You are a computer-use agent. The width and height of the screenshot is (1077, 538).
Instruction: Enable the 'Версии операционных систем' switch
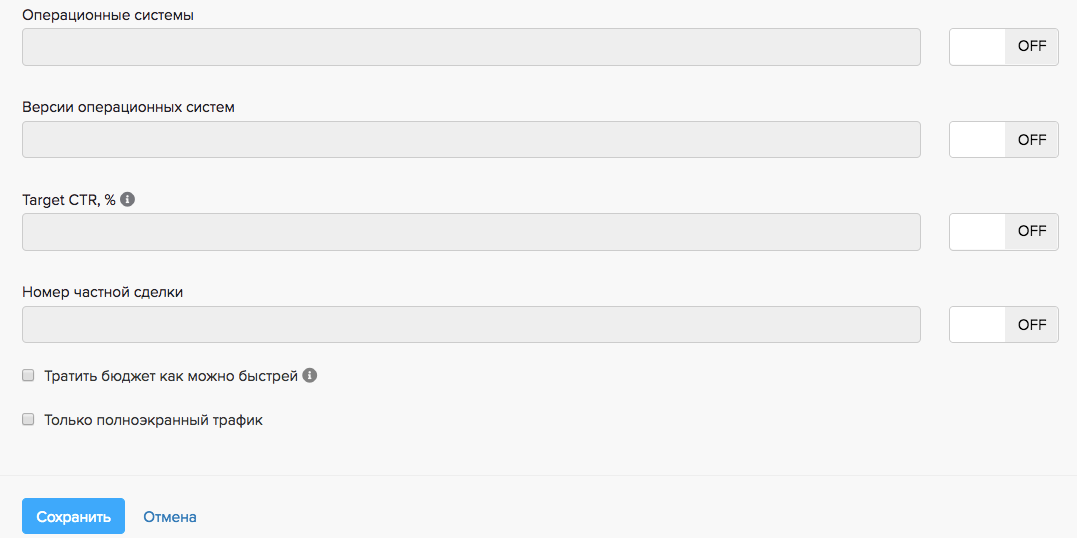pos(1003,140)
